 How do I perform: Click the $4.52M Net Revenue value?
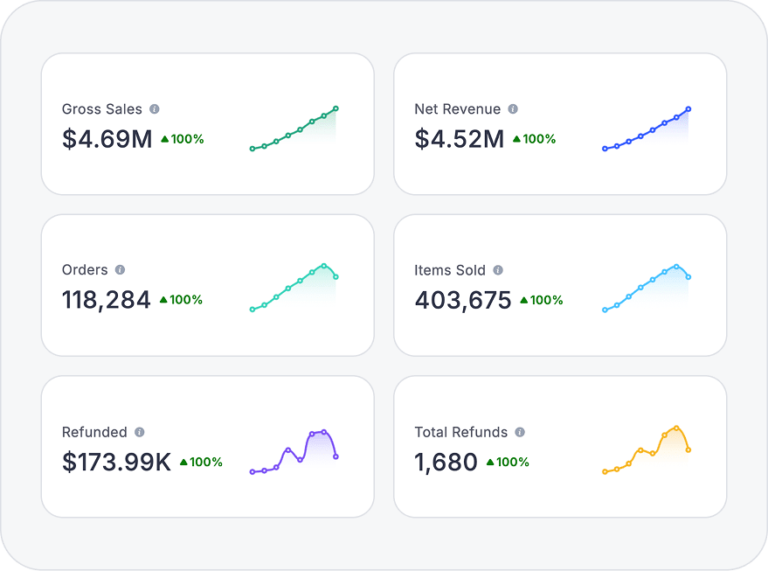click(459, 139)
